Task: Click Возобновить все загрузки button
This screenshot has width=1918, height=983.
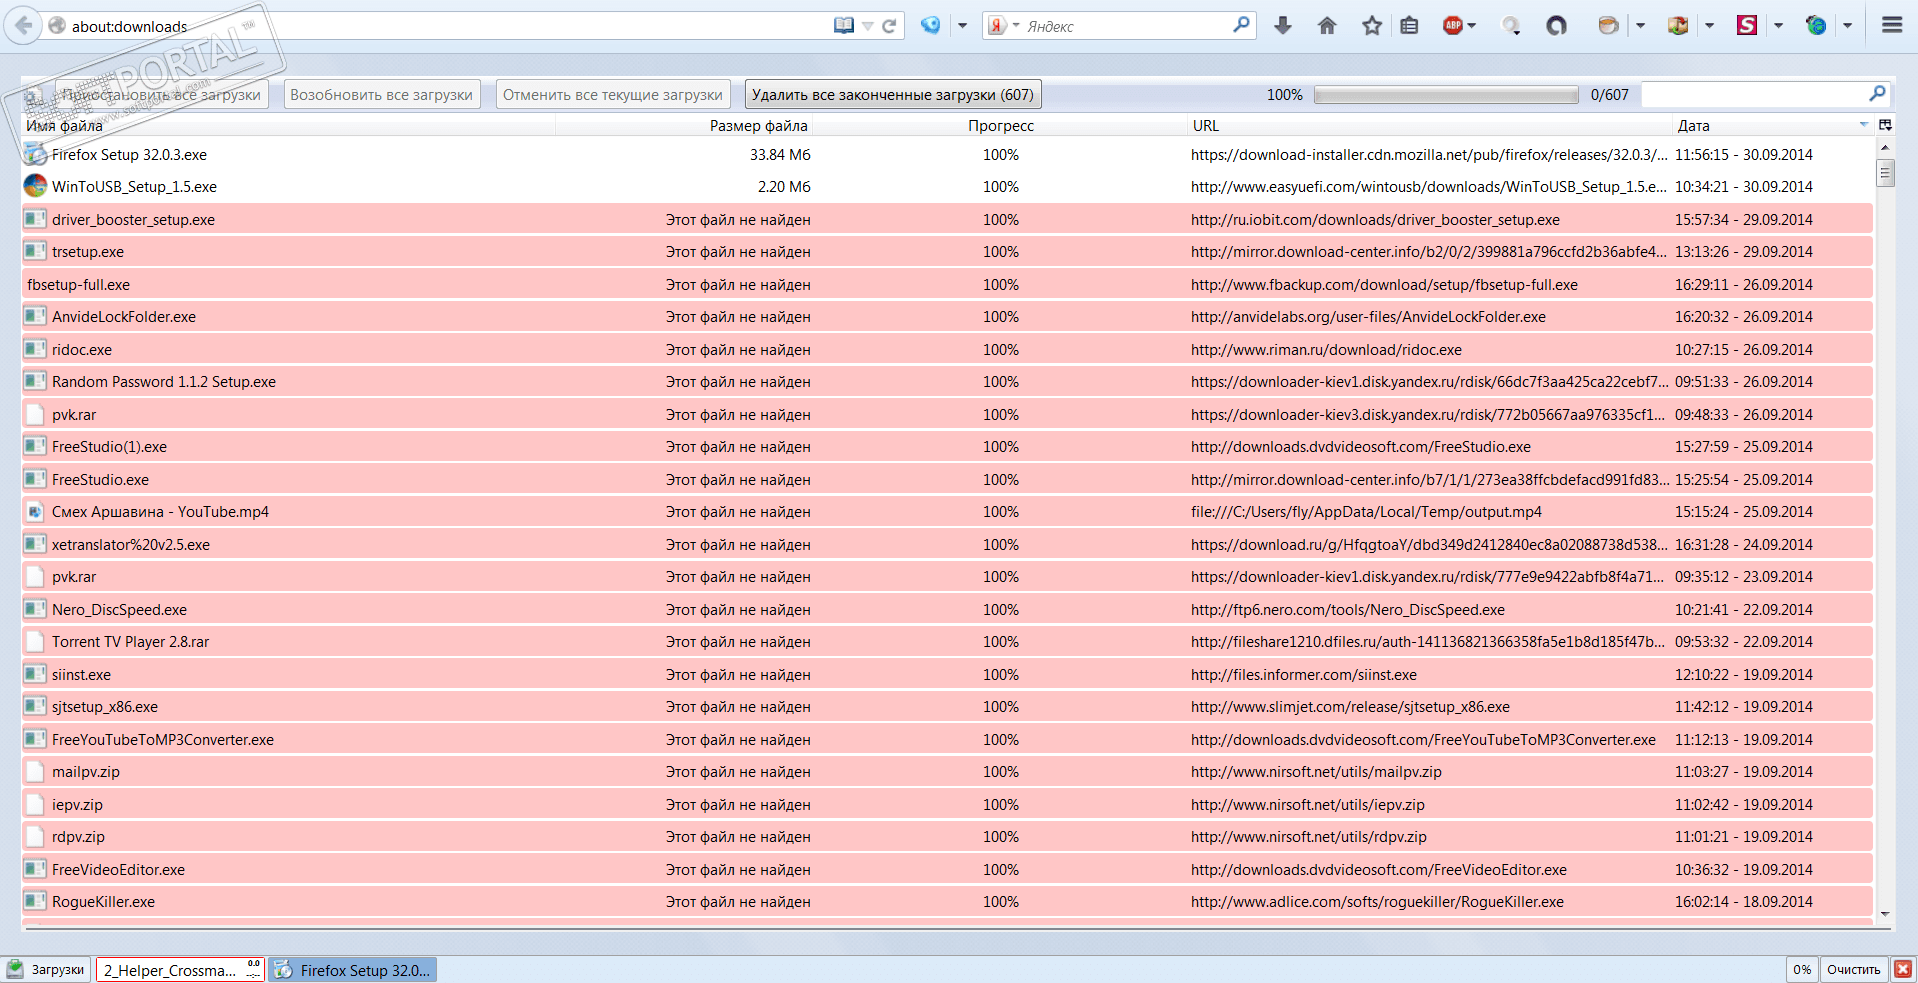Action: (381, 95)
